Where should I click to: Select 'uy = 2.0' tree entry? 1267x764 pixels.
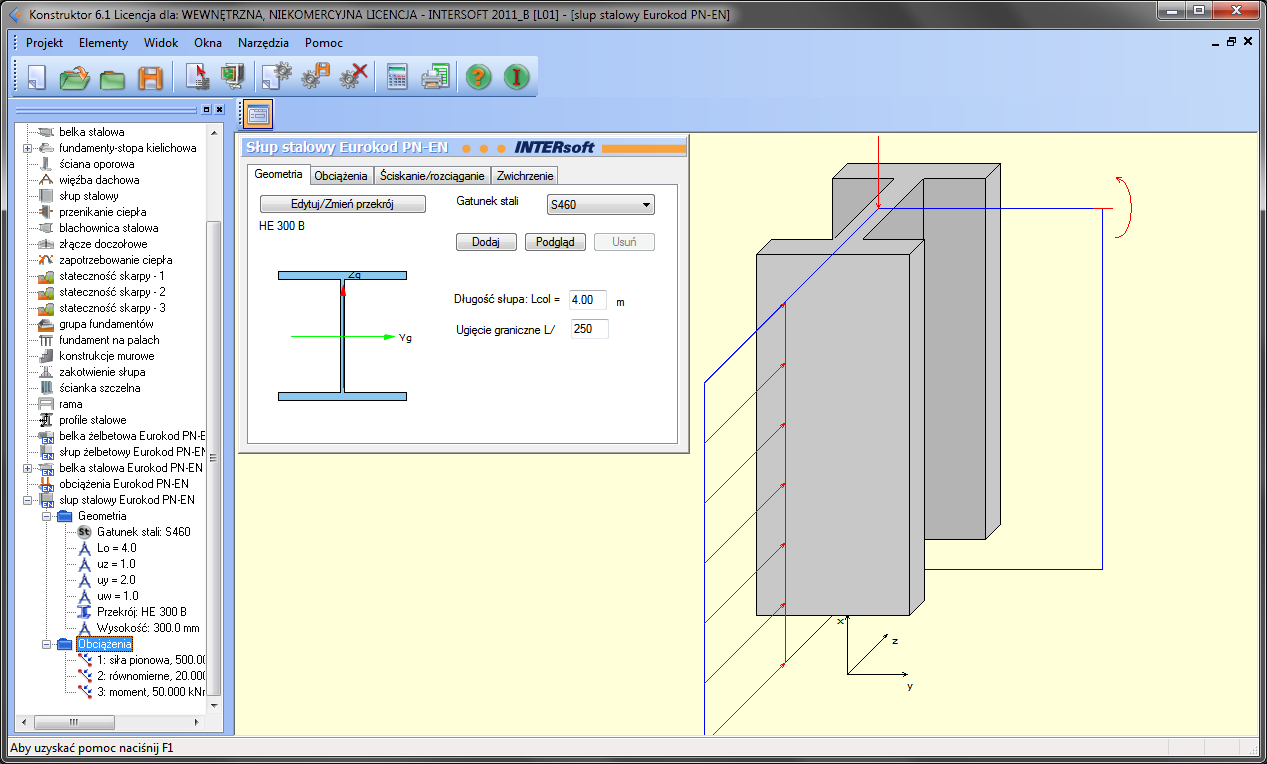tap(117, 580)
